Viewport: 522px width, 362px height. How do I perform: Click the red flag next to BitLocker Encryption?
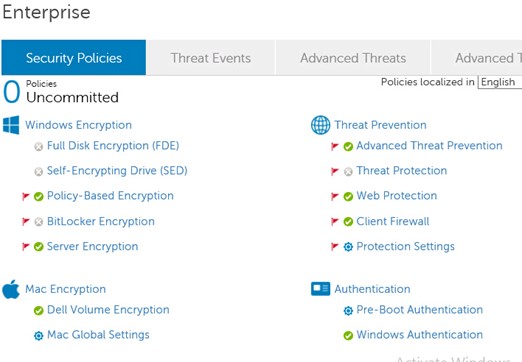26,221
